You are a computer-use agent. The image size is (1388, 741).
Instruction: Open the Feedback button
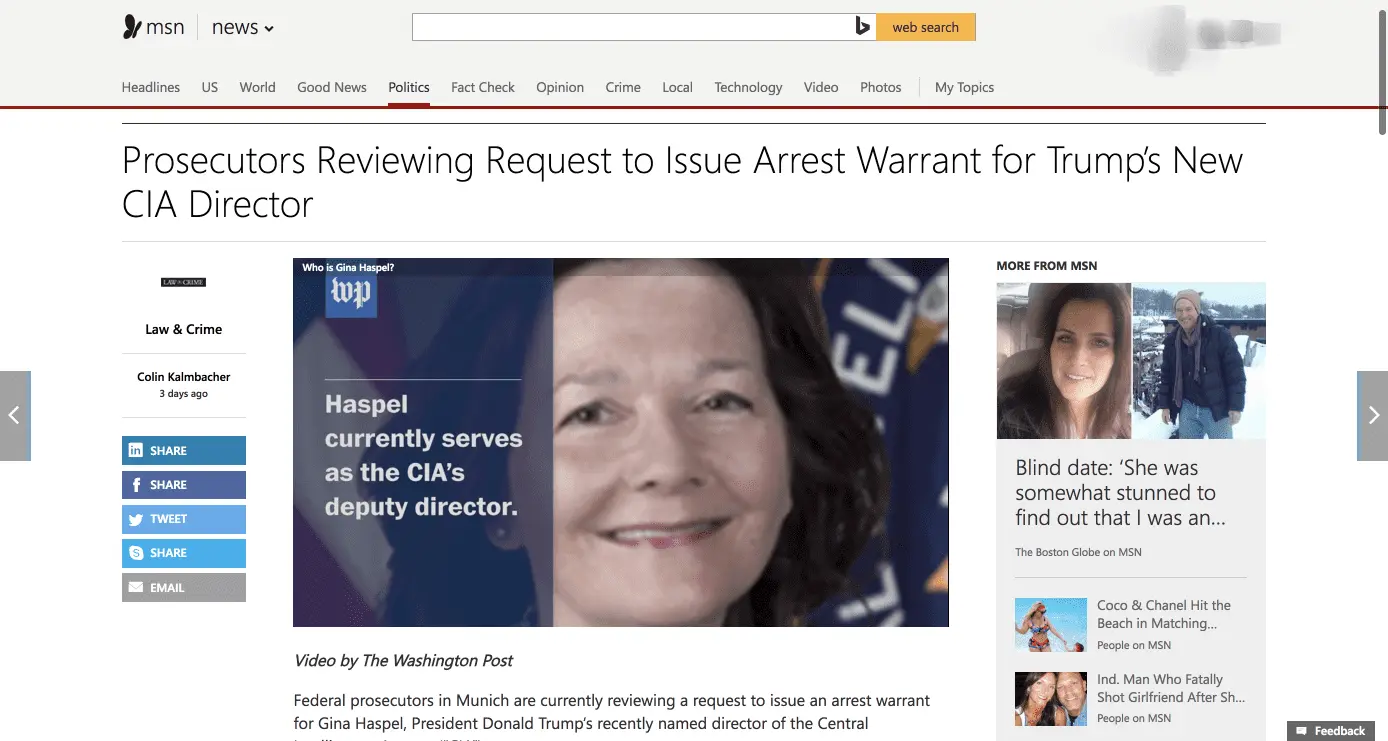1331,731
